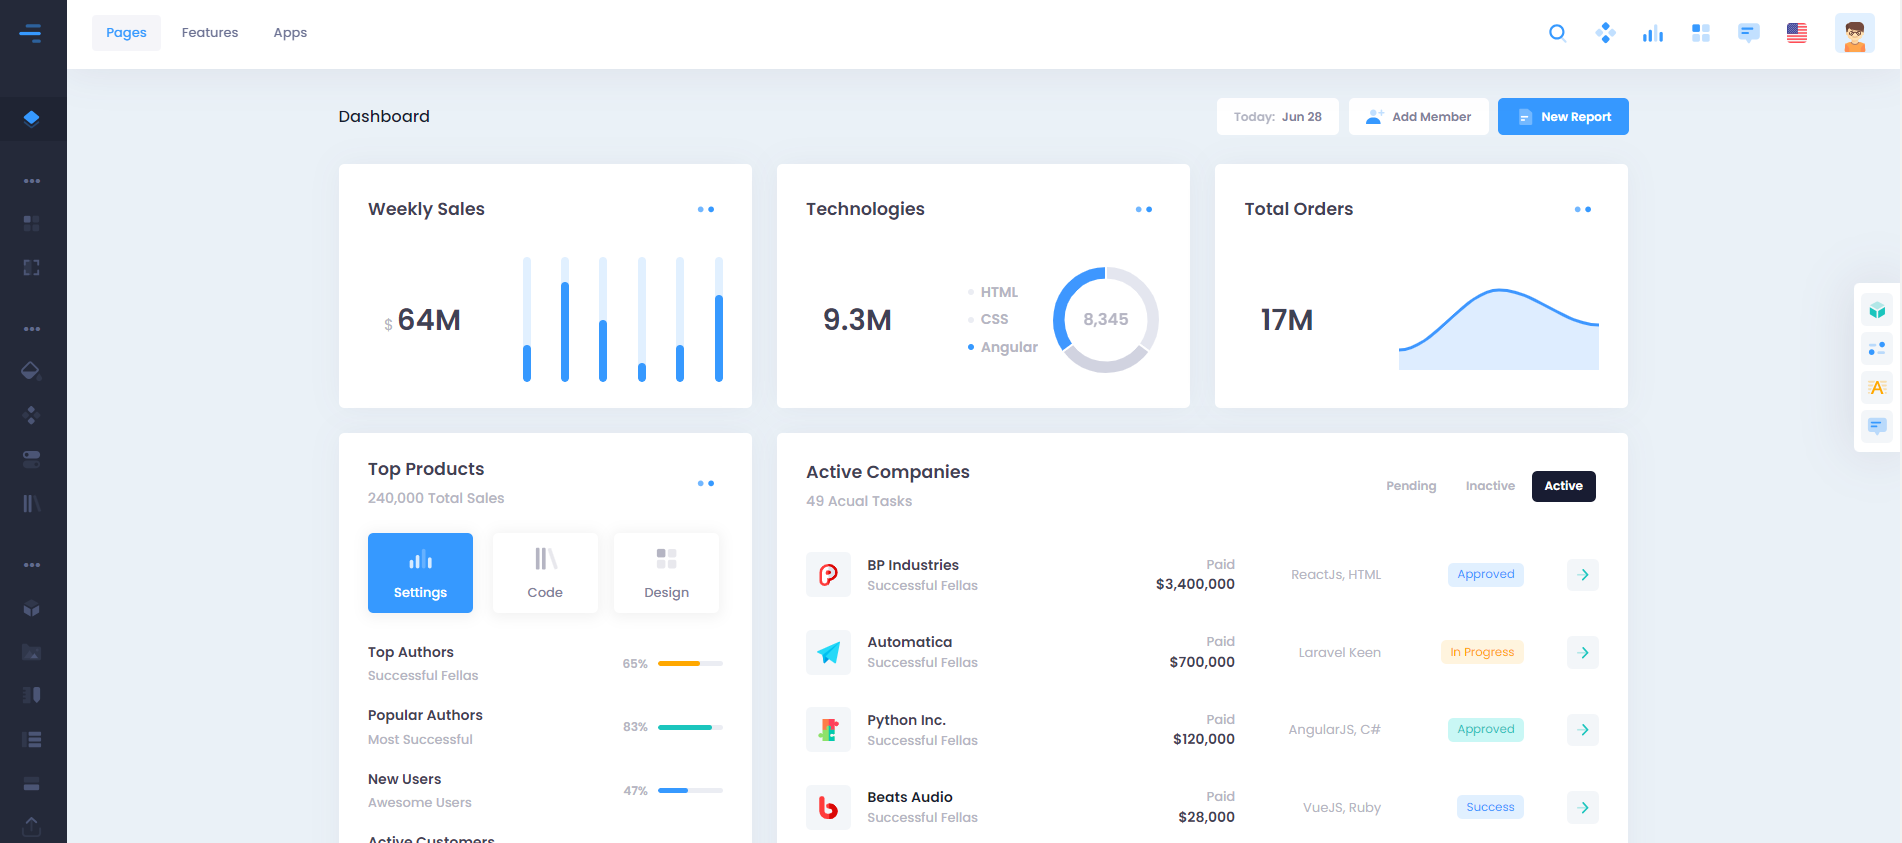The image size is (1902, 843).
Task: Open the toggle switches icon in sidebar
Action: [x=31, y=459]
